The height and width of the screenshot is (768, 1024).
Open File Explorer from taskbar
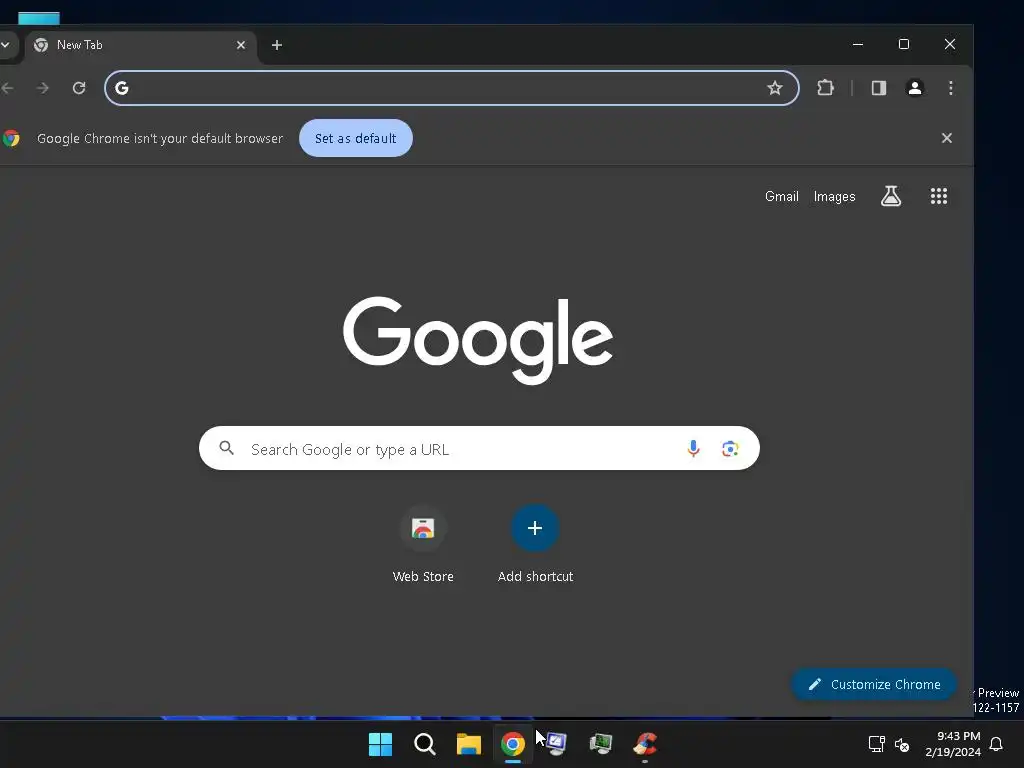tap(469, 744)
